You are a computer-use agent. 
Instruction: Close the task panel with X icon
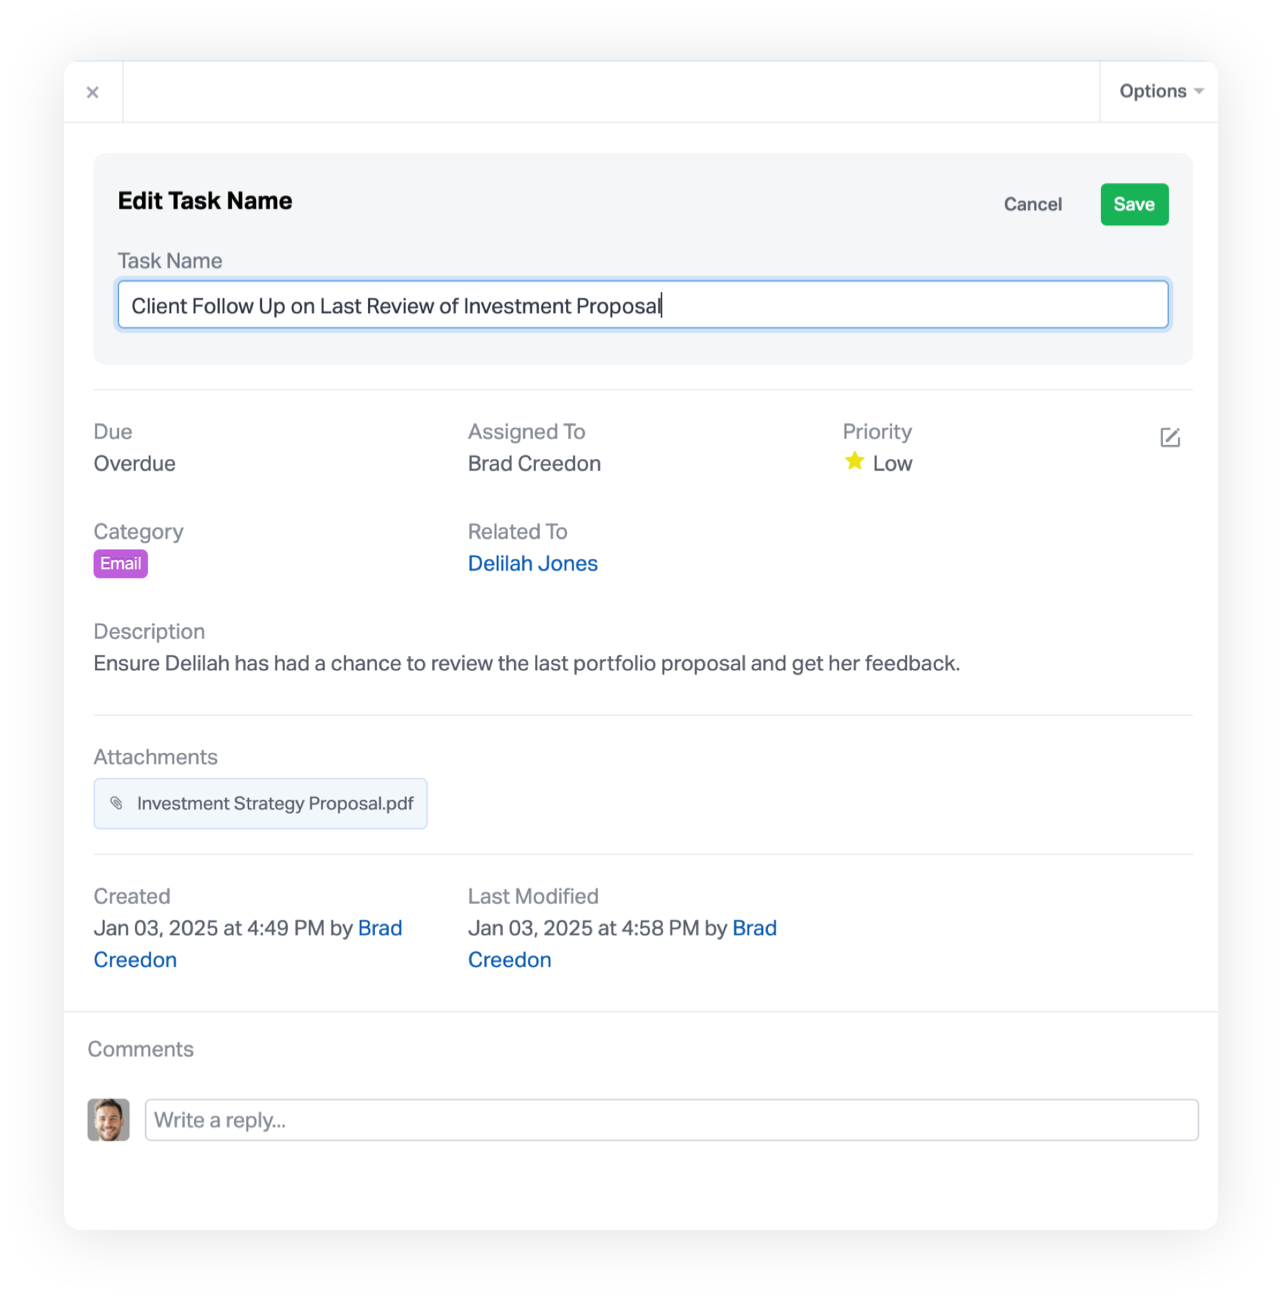[93, 92]
